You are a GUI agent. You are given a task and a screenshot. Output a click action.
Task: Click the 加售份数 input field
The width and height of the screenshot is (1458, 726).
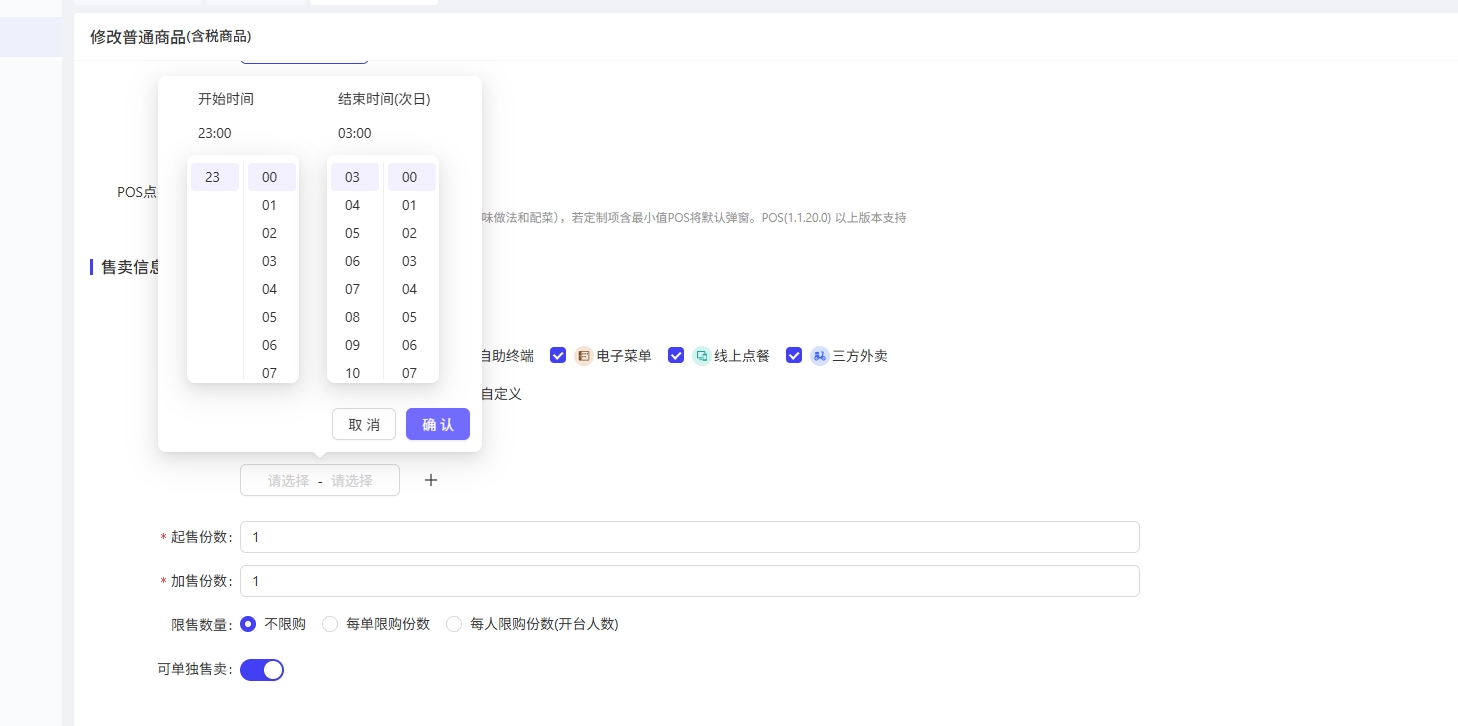click(689, 581)
